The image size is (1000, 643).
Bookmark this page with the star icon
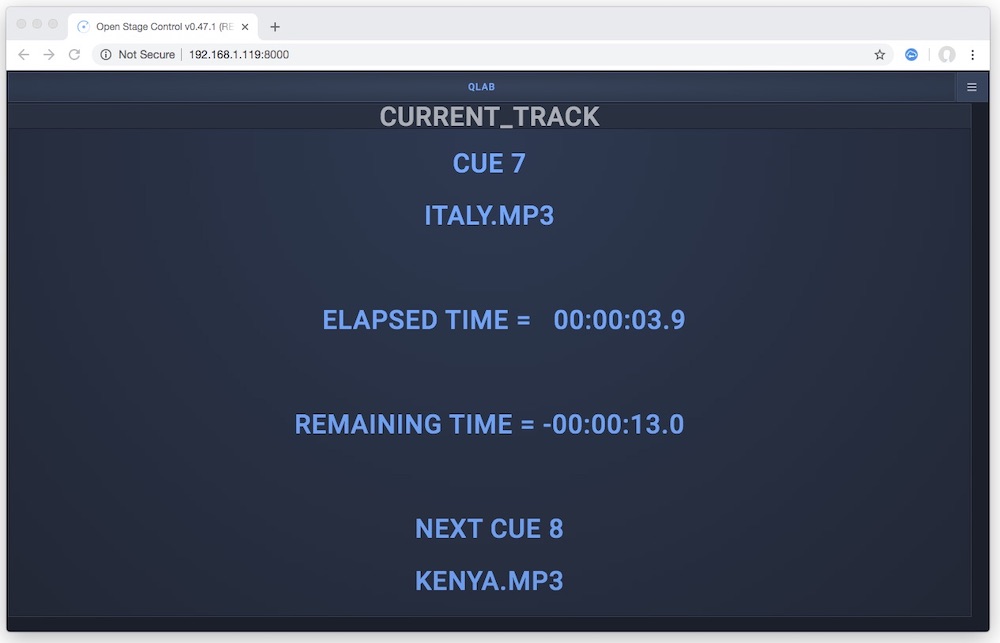click(x=880, y=55)
